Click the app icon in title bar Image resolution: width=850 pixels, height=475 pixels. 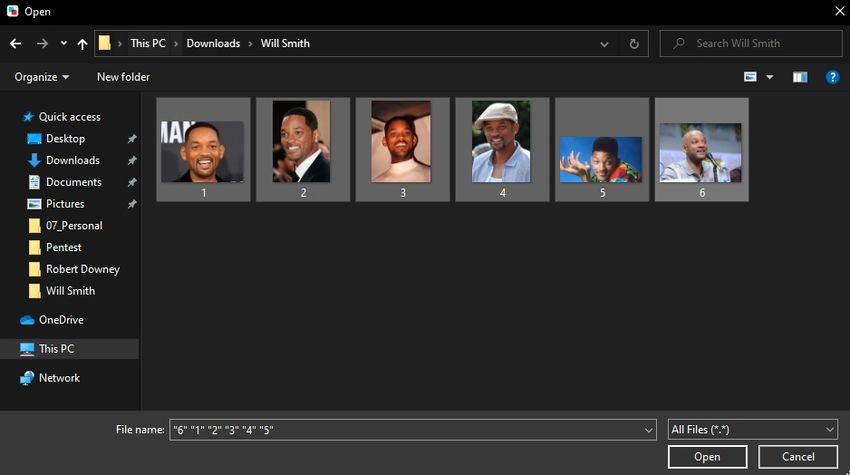(12, 11)
